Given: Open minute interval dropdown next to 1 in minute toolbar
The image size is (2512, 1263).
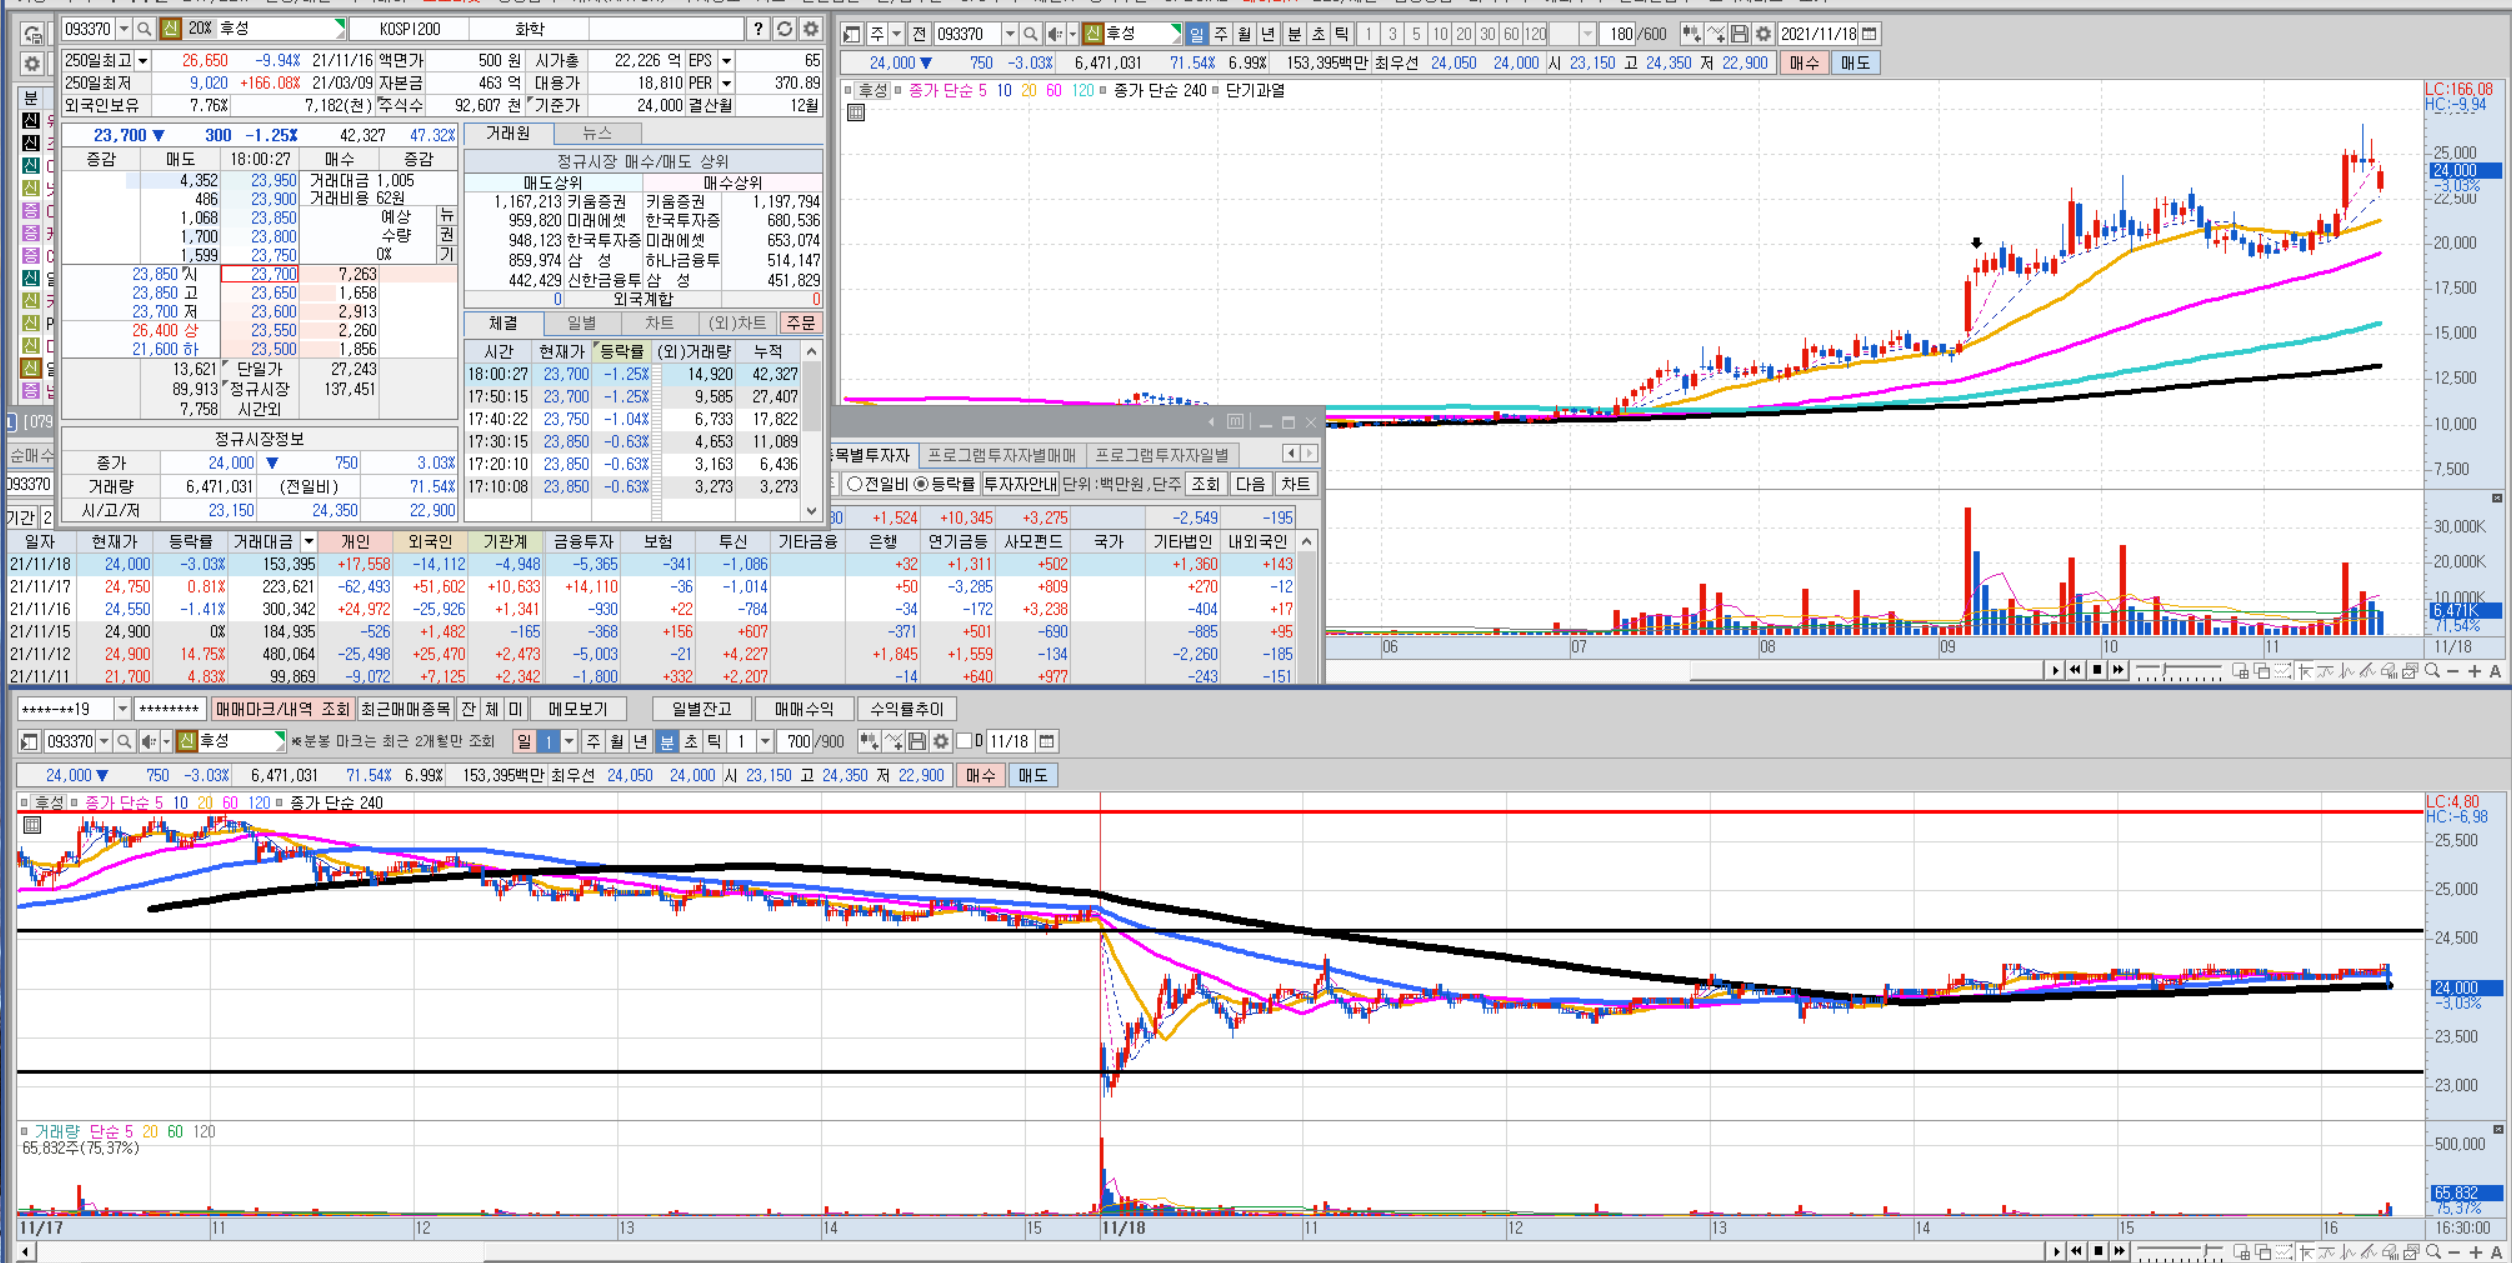Looking at the screenshot, I should tap(765, 741).
